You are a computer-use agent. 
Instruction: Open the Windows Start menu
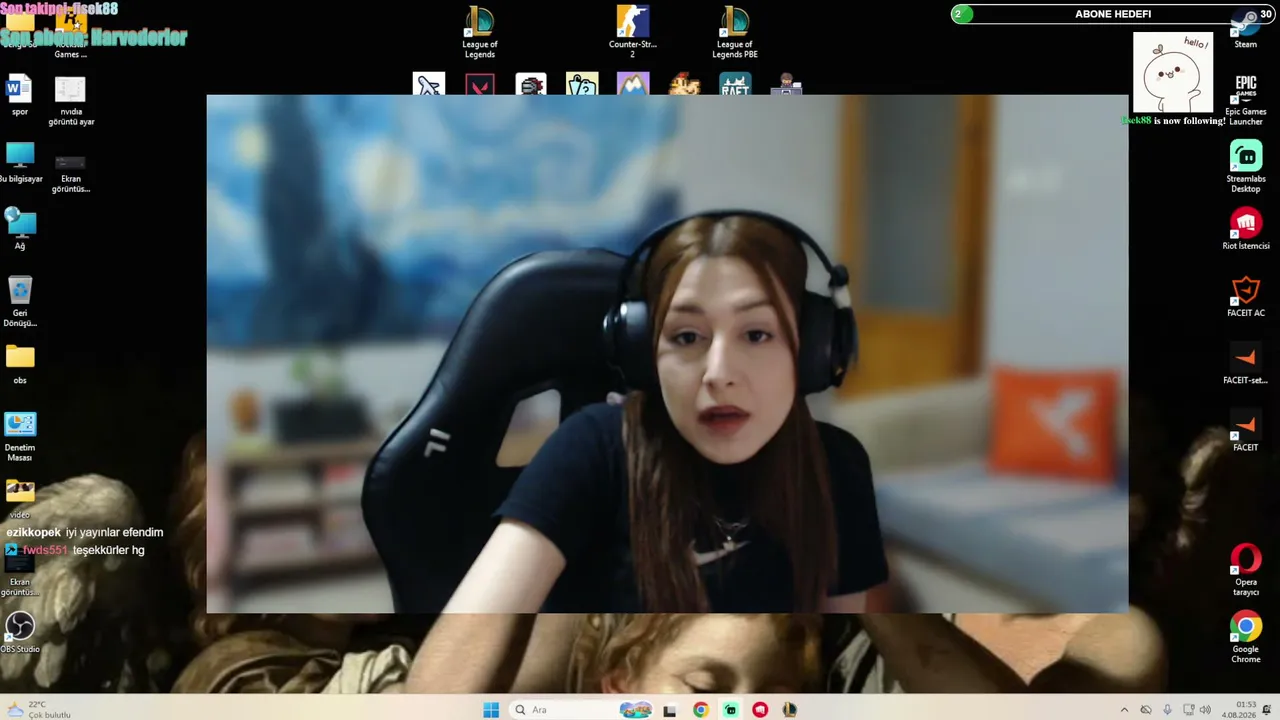(x=491, y=710)
